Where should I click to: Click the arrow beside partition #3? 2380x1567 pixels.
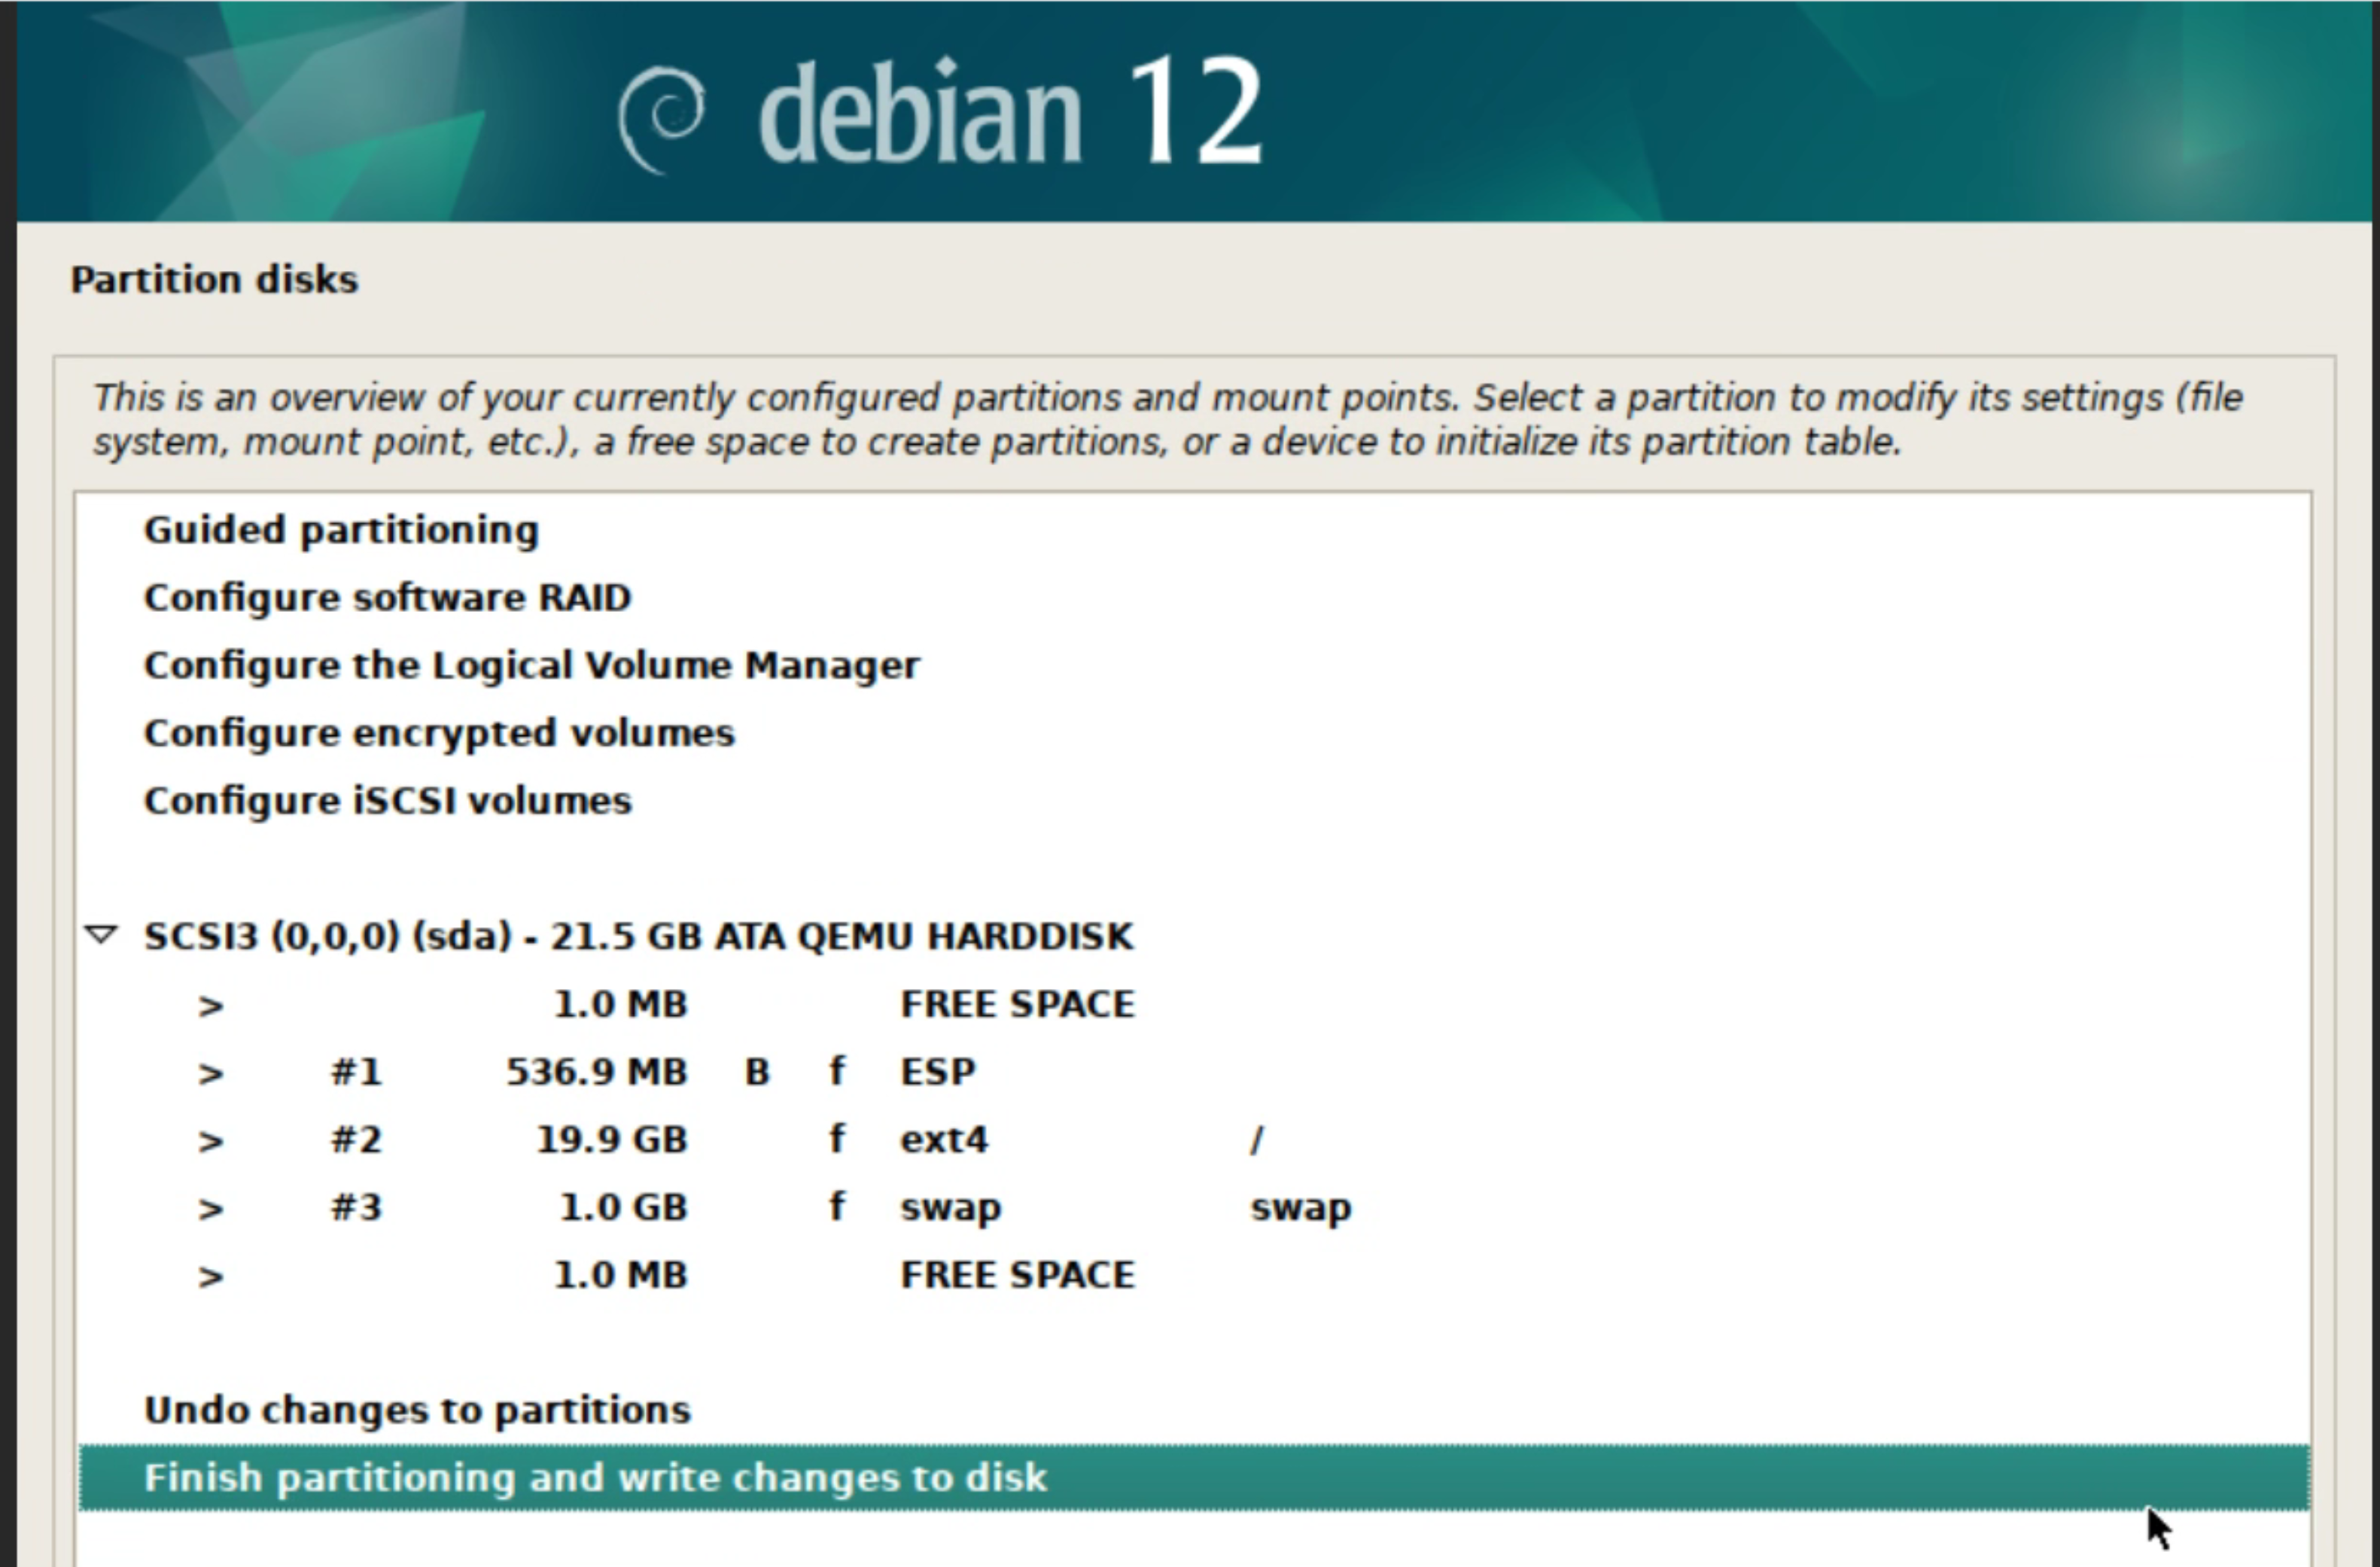[210, 1209]
